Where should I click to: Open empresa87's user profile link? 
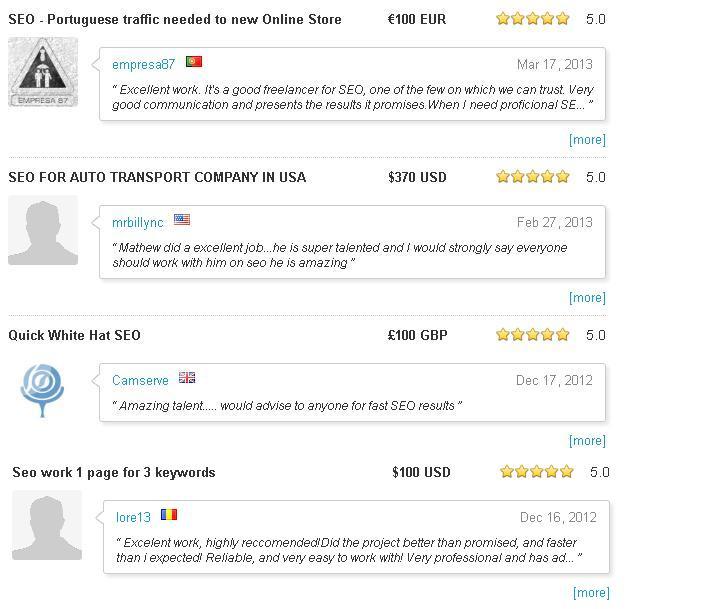[143, 65]
